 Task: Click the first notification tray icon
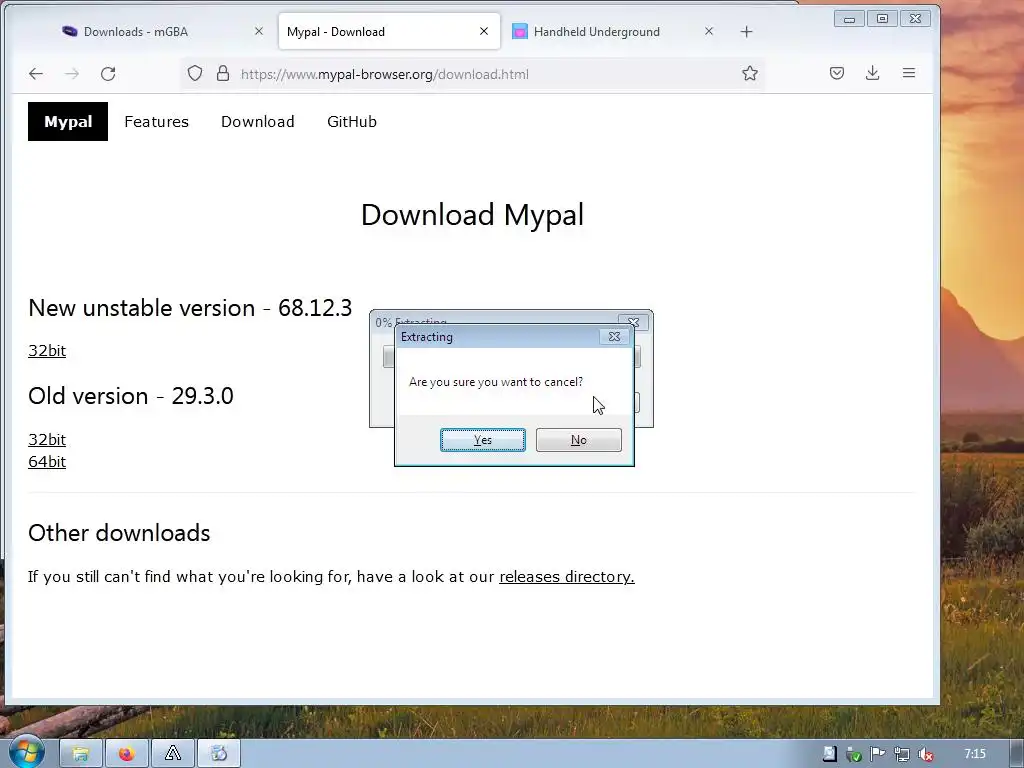(829, 754)
